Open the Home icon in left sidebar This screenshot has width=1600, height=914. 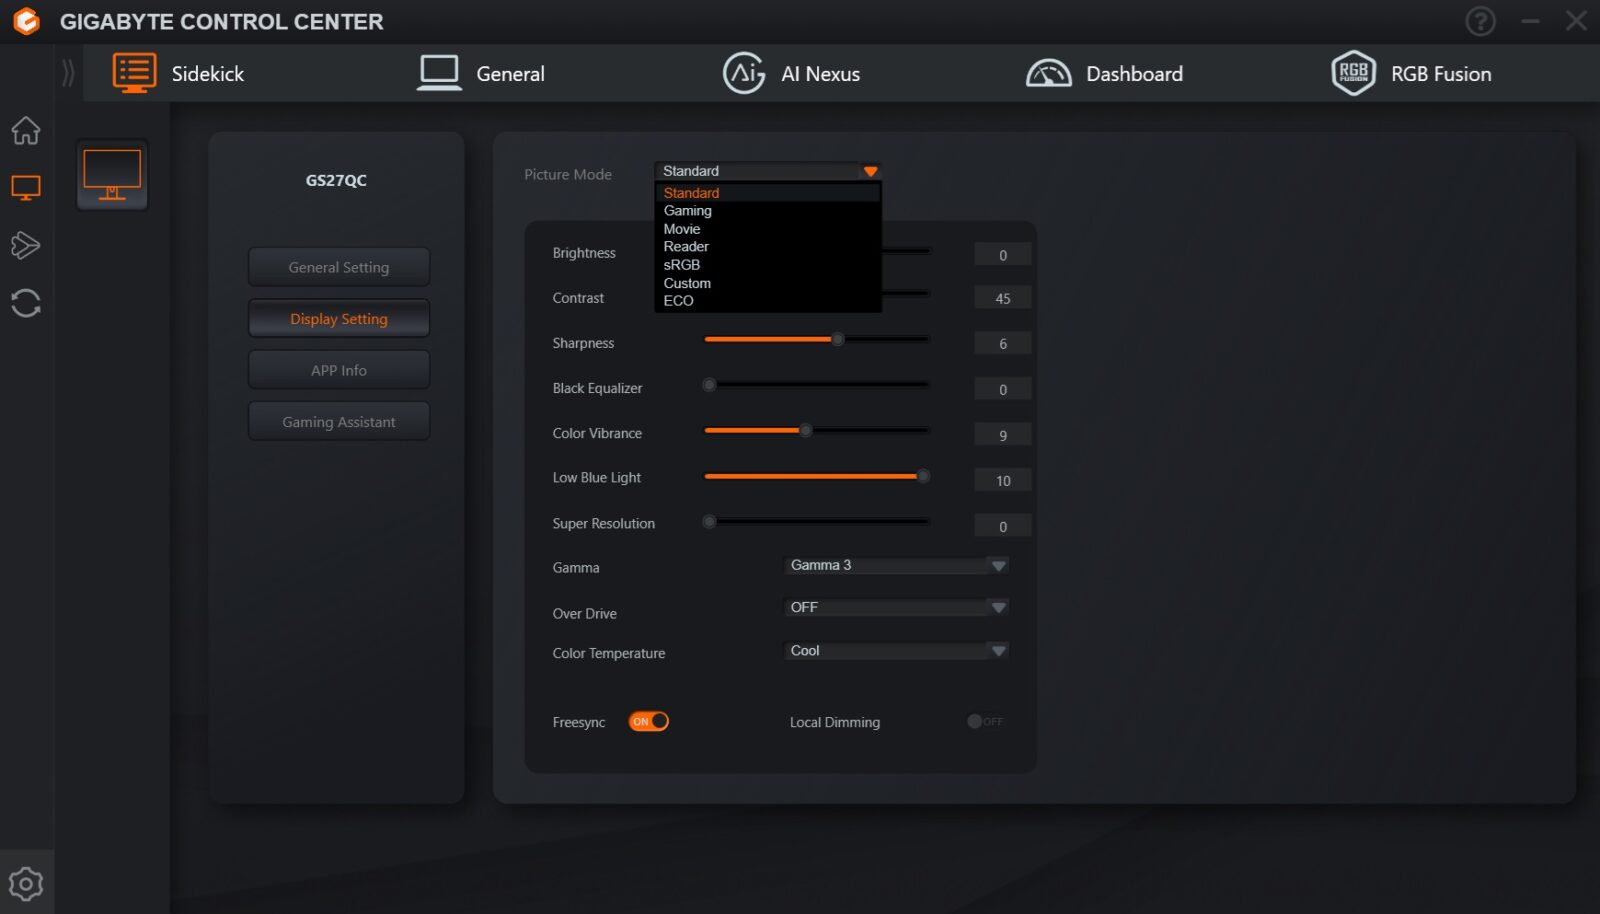(26, 130)
